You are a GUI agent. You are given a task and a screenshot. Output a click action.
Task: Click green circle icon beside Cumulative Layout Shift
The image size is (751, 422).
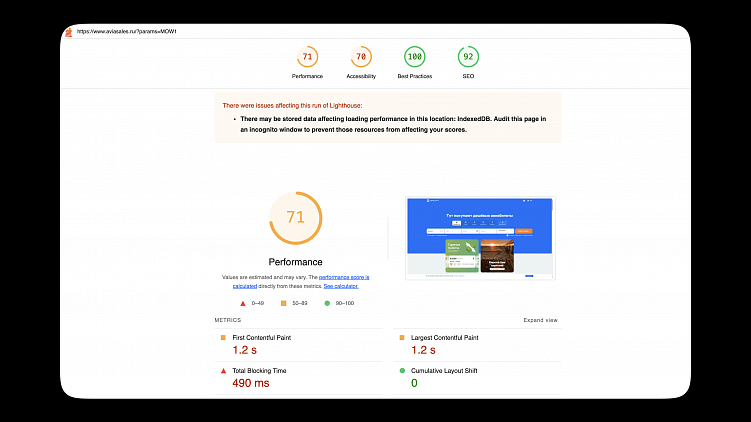pyautogui.click(x=402, y=371)
